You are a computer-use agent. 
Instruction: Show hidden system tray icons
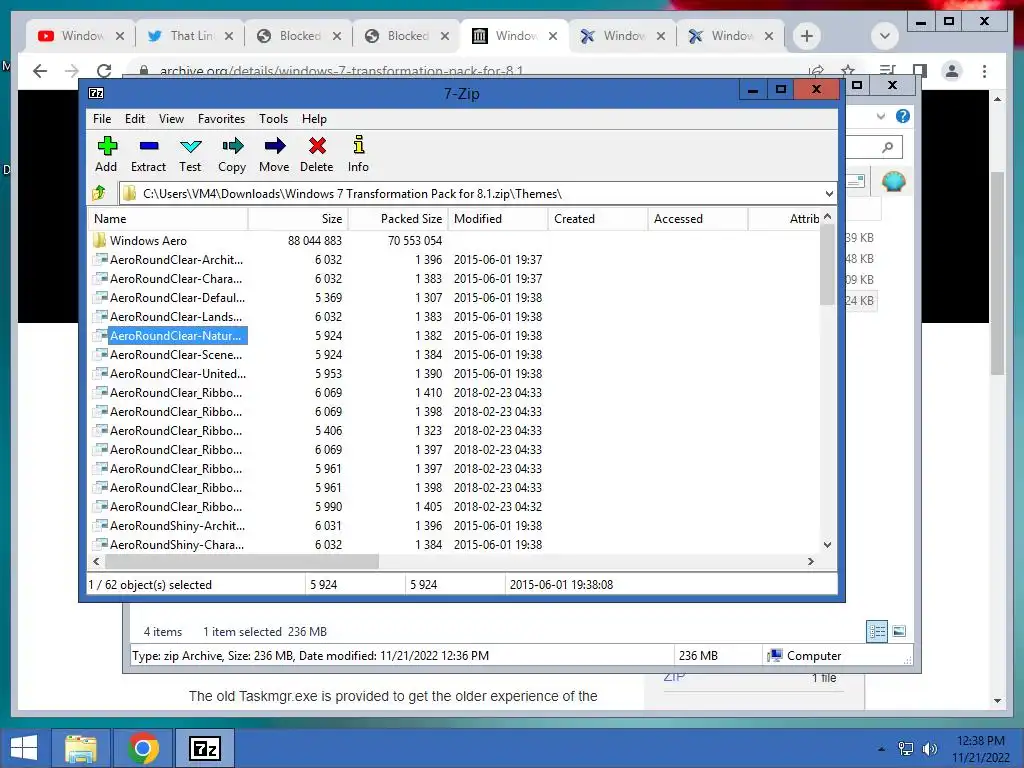click(882, 750)
